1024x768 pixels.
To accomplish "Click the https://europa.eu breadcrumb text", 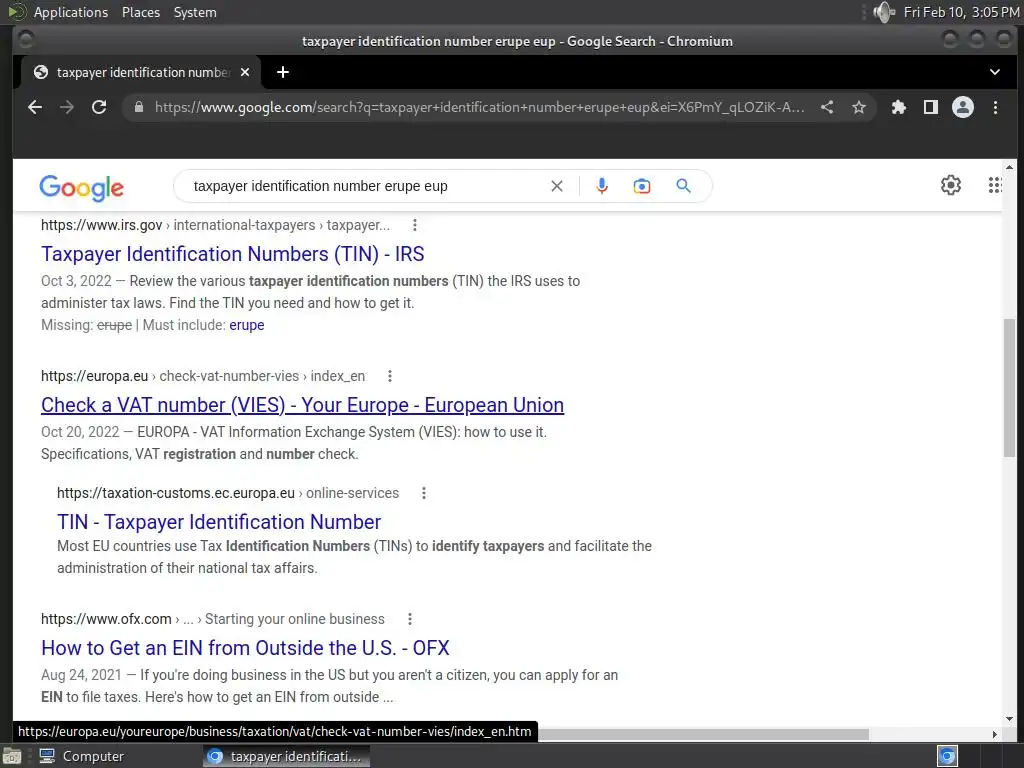I will 95,376.
